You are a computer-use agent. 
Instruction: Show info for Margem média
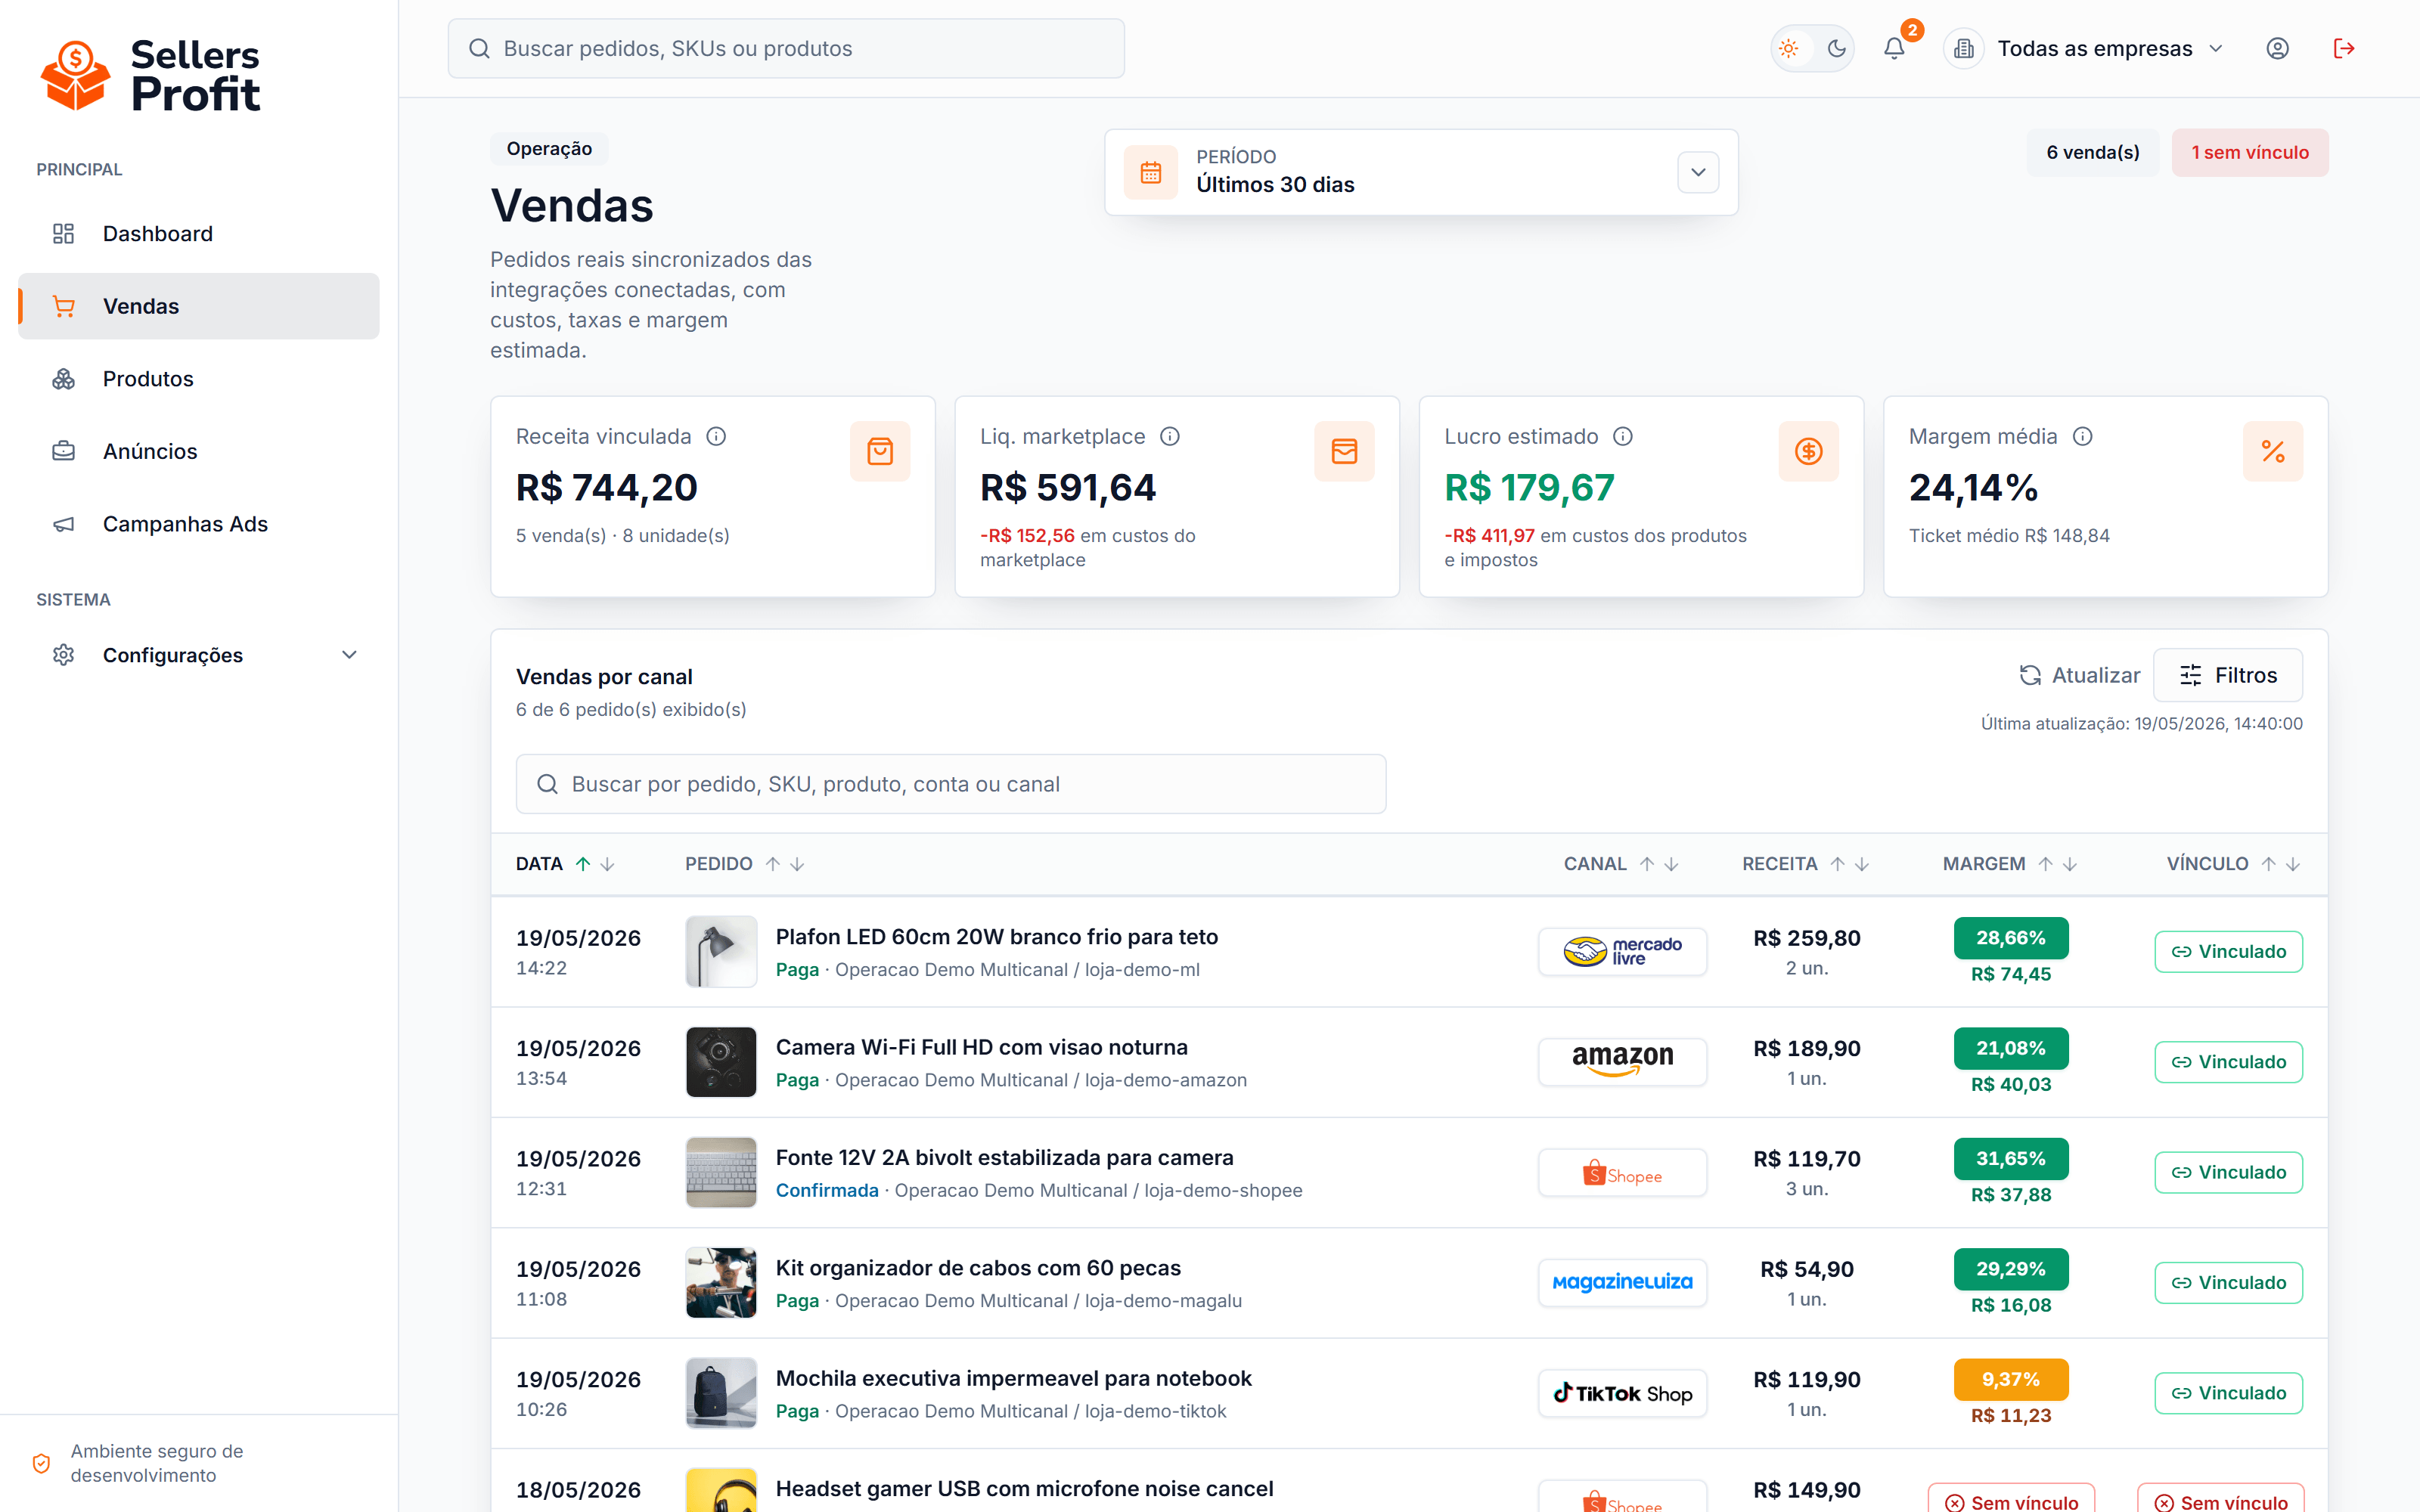[x=2082, y=436]
